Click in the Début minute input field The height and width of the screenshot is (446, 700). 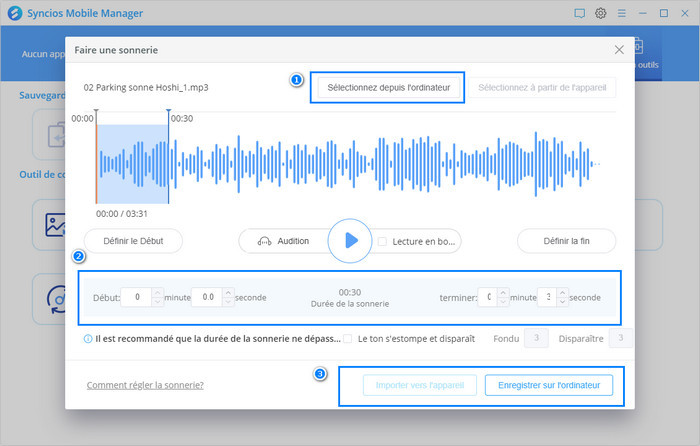coord(135,297)
